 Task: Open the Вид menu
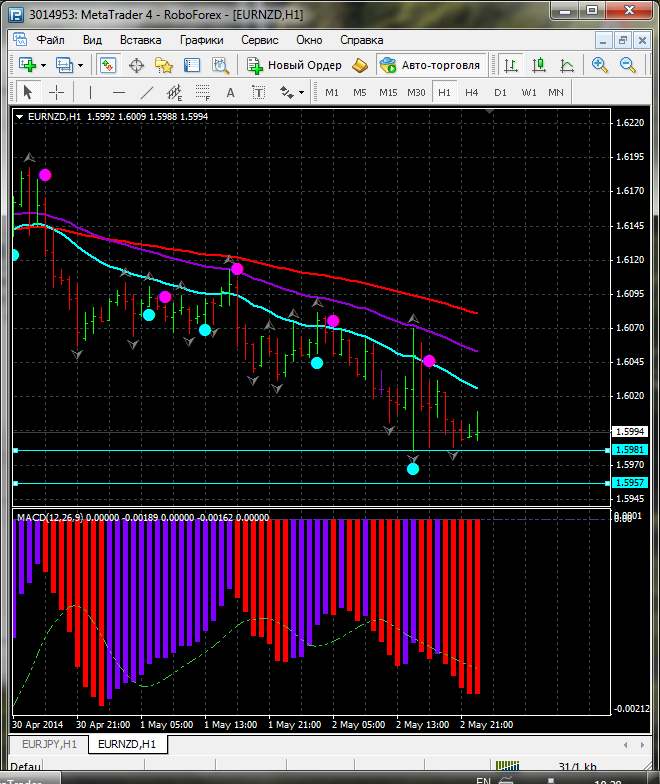click(92, 40)
